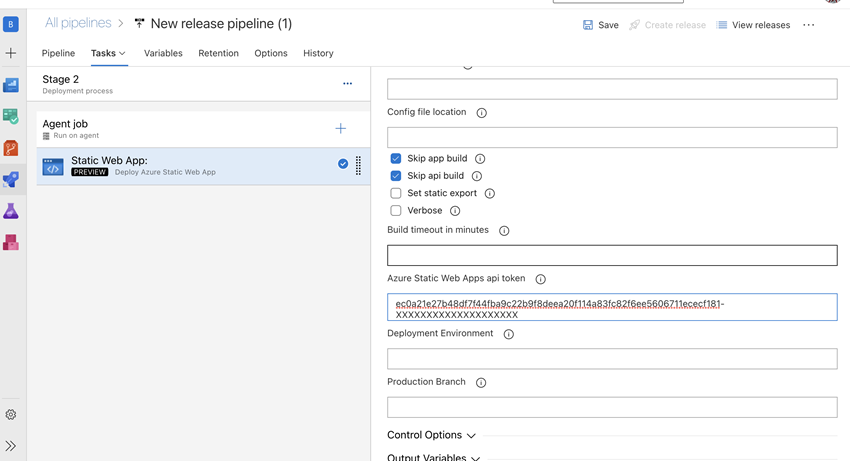Screen dimensions: 850x461
Task: Open Artifacts package icon in sidebar
Action: (11, 242)
